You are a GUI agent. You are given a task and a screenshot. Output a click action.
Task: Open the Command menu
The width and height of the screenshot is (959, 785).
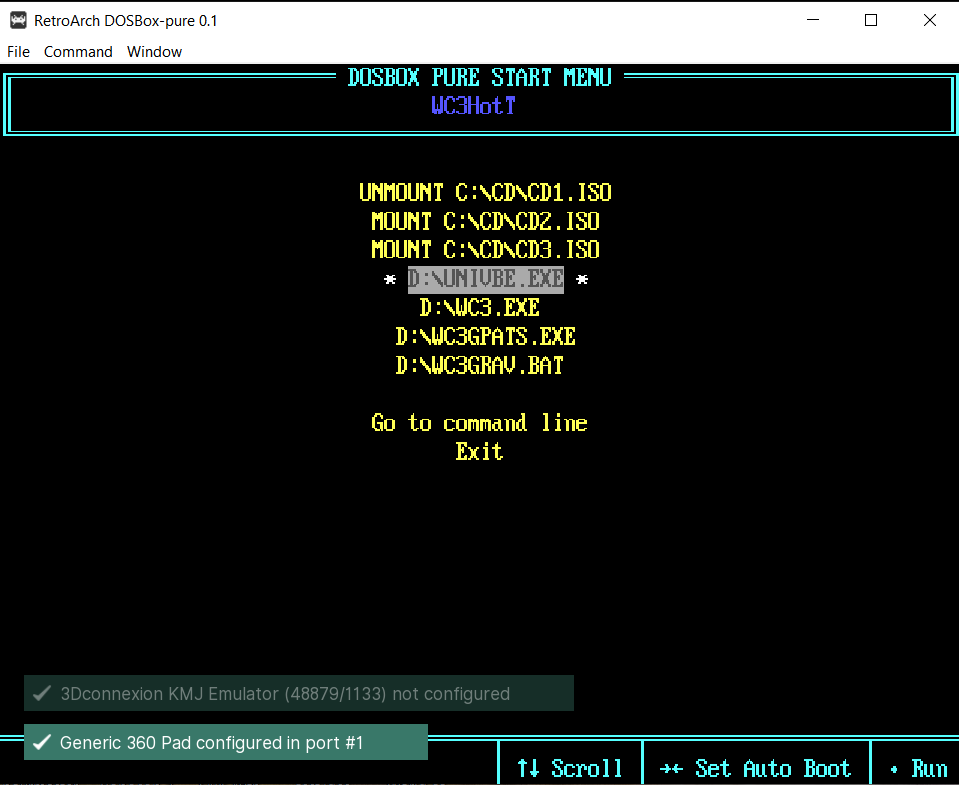tap(78, 51)
